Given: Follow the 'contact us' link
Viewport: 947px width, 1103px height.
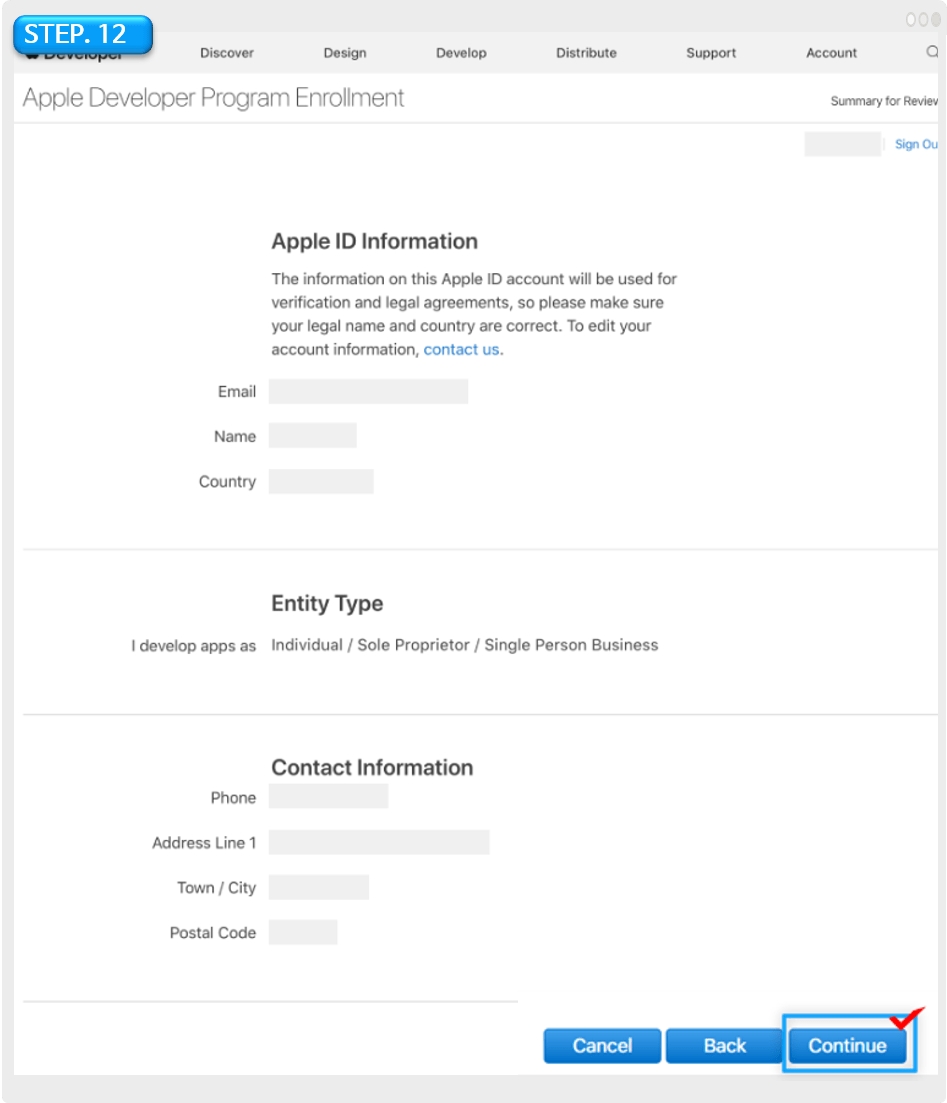Looking at the screenshot, I should tap(462, 350).
